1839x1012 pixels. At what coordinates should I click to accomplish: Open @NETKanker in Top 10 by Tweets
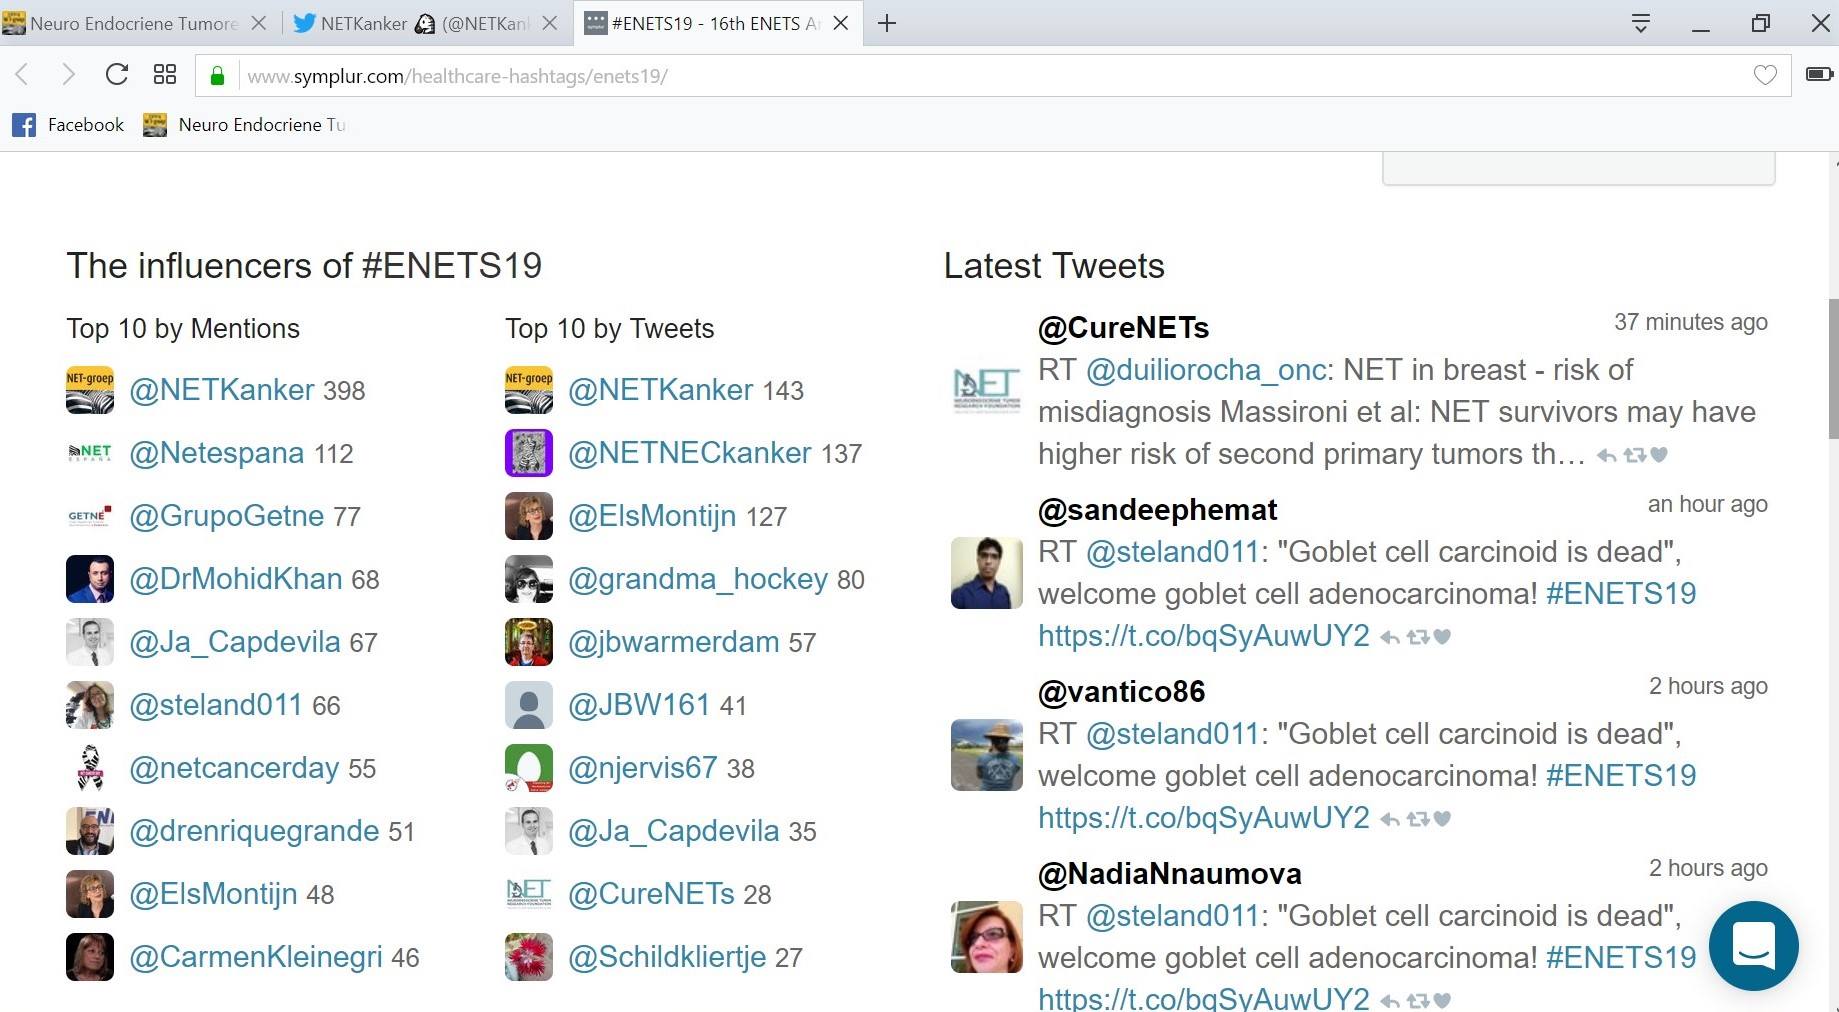pyautogui.click(x=661, y=390)
